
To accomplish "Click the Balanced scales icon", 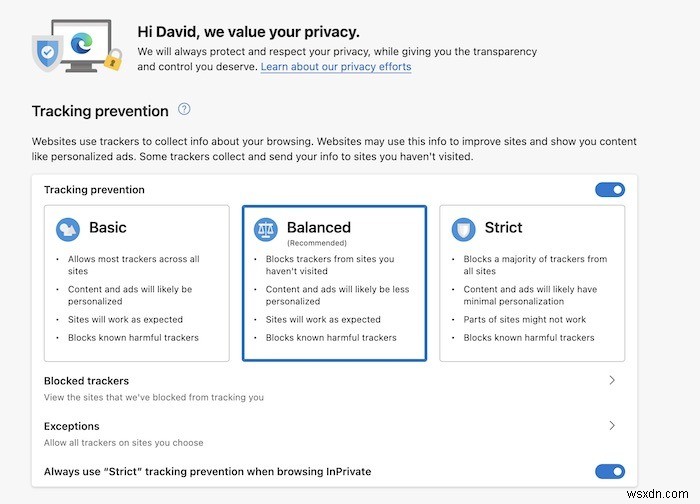I will pyautogui.click(x=266, y=229).
